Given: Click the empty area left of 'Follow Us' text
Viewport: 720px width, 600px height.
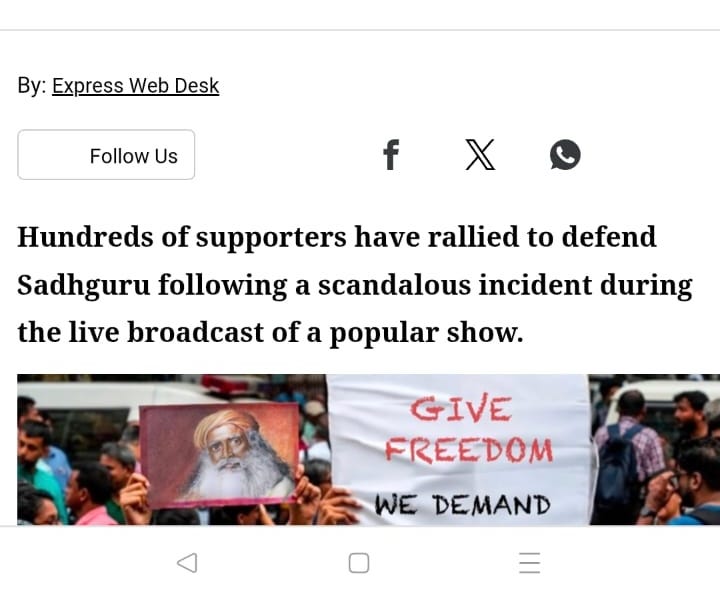Looking at the screenshot, I should [53, 155].
